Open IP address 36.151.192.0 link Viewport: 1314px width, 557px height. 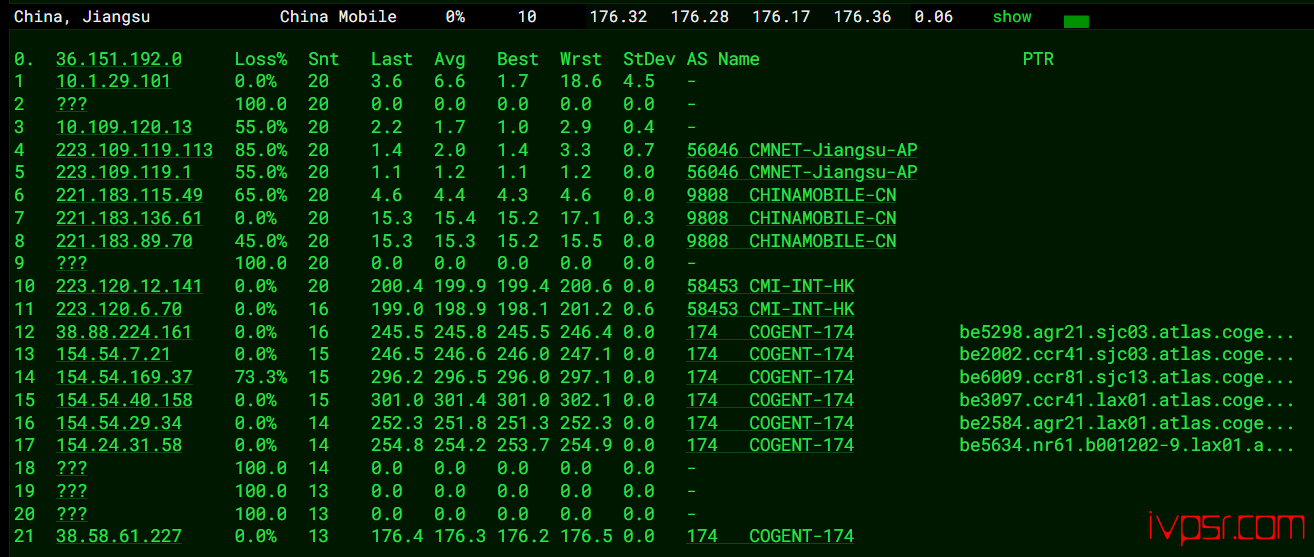119,59
